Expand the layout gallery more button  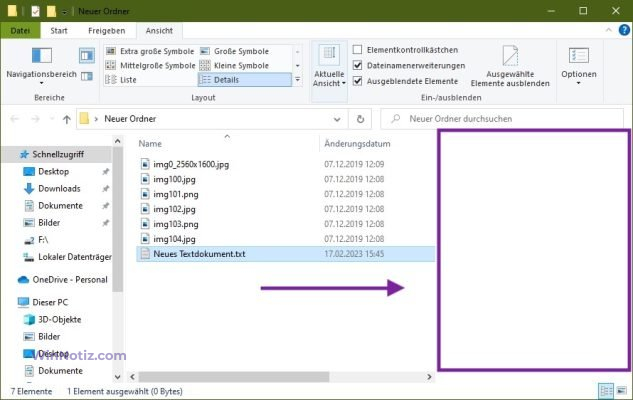298,80
